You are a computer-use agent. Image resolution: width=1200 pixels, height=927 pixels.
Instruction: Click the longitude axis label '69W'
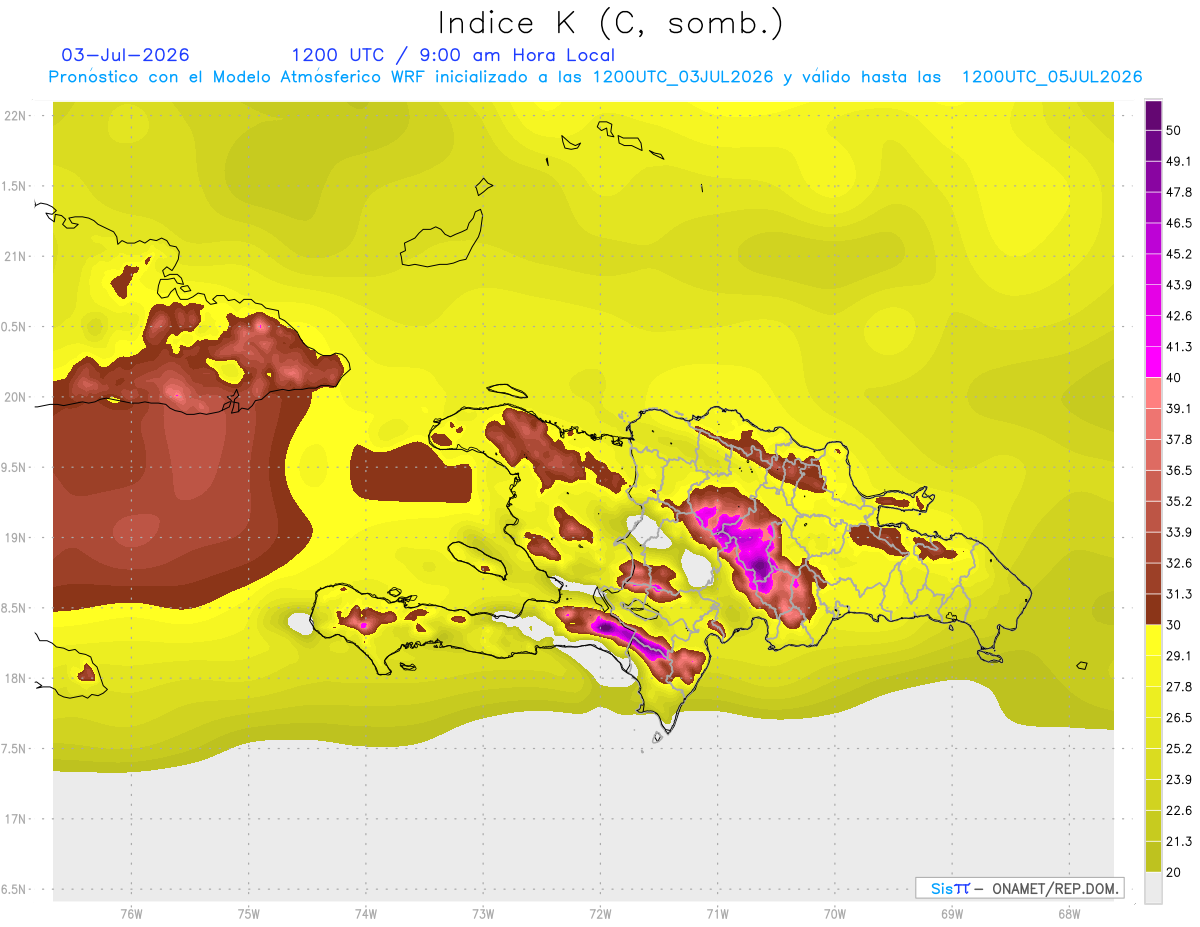tap(952, 913)
